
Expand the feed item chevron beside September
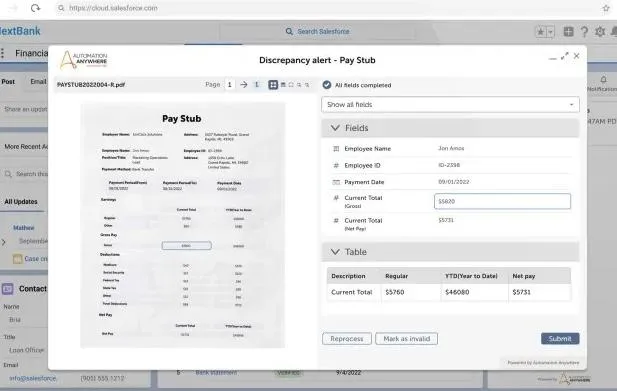tap(4, 242)
